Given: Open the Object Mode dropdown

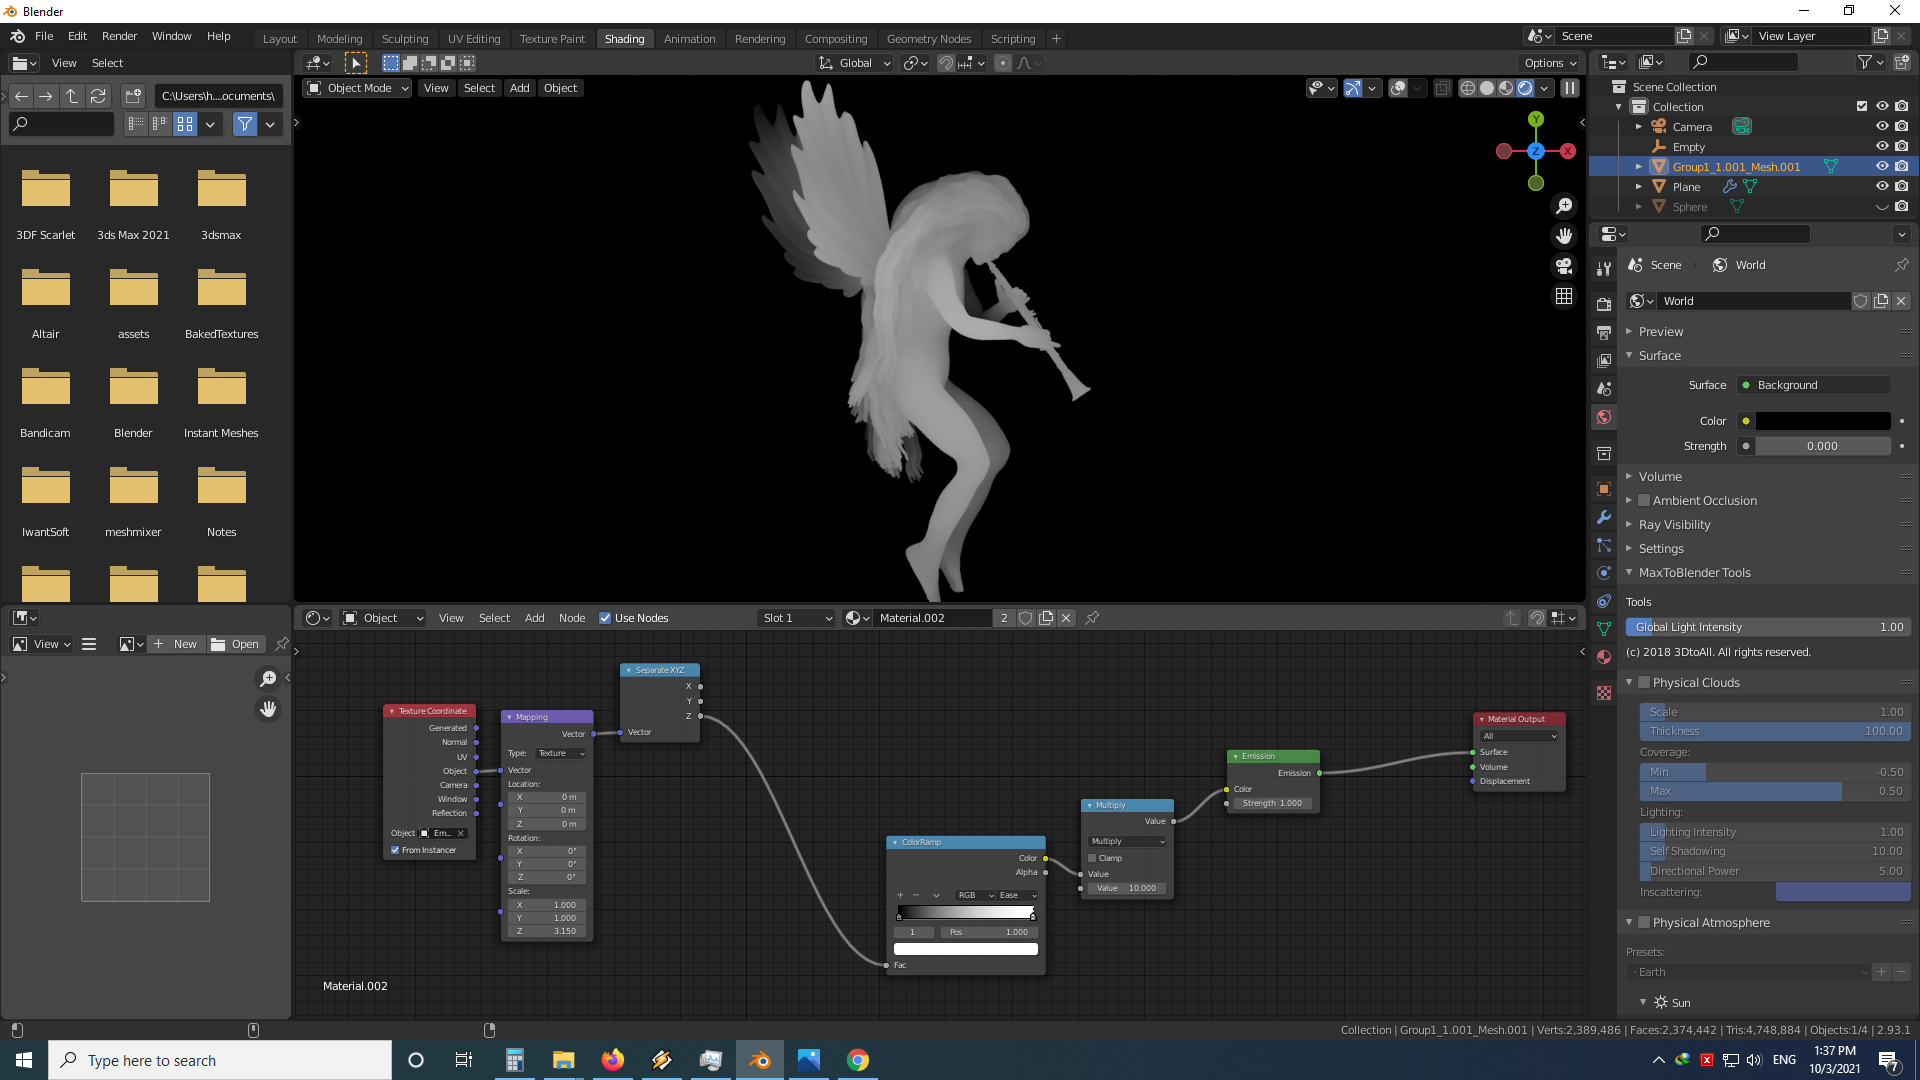Looking at the screenshot, I should 358,88.
